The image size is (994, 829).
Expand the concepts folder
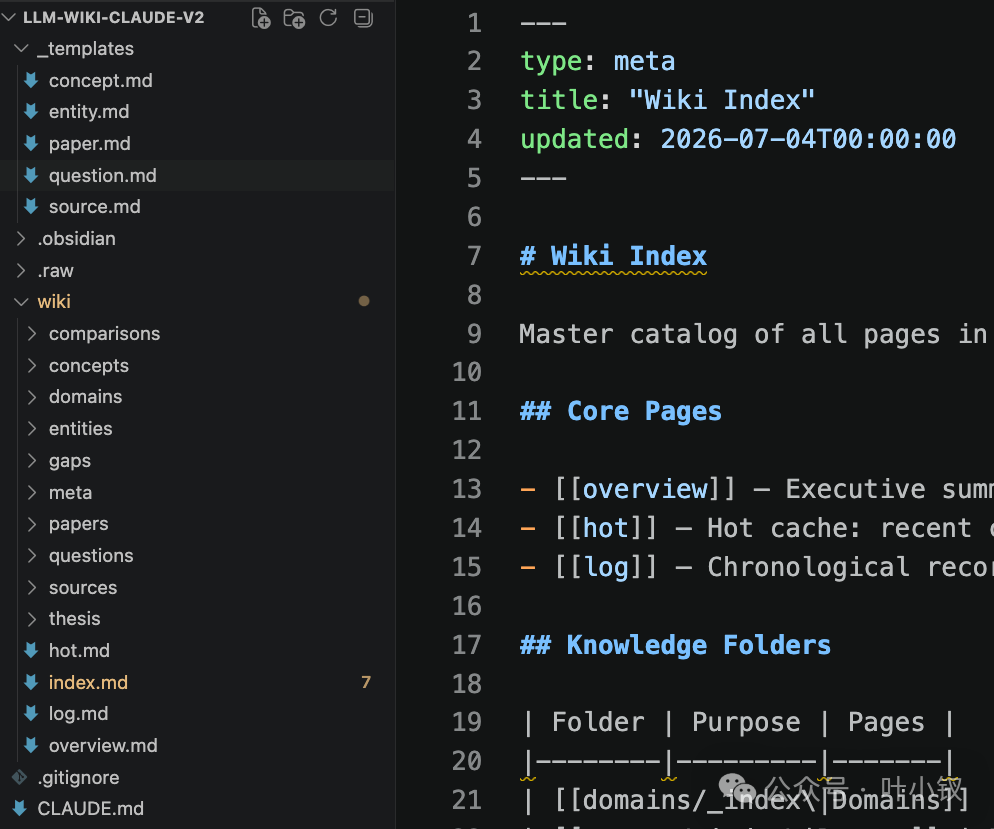click(32, 365)
